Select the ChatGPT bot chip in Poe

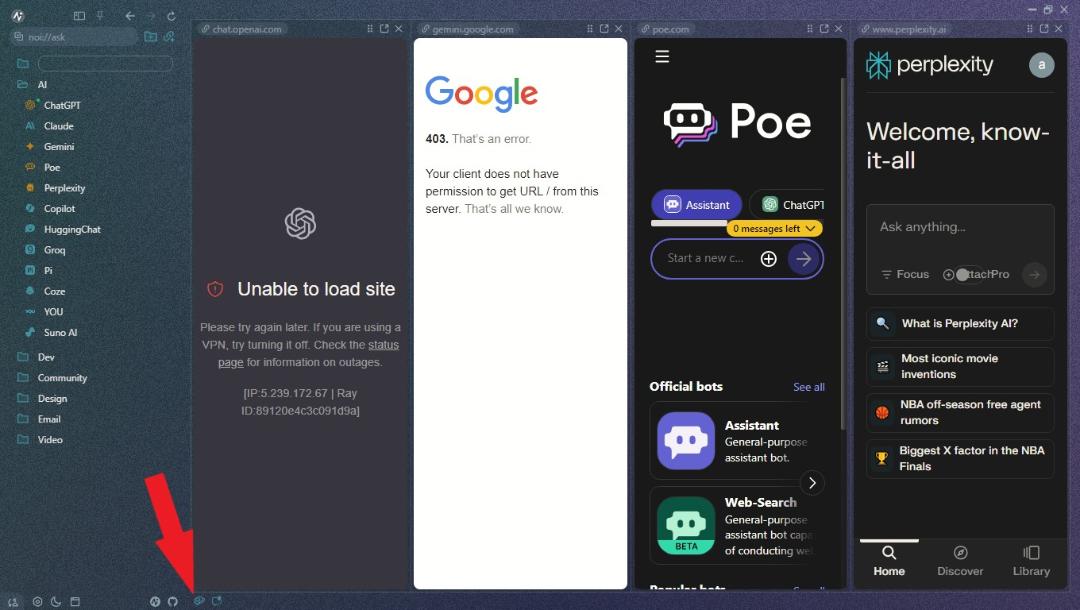(789, 204)
